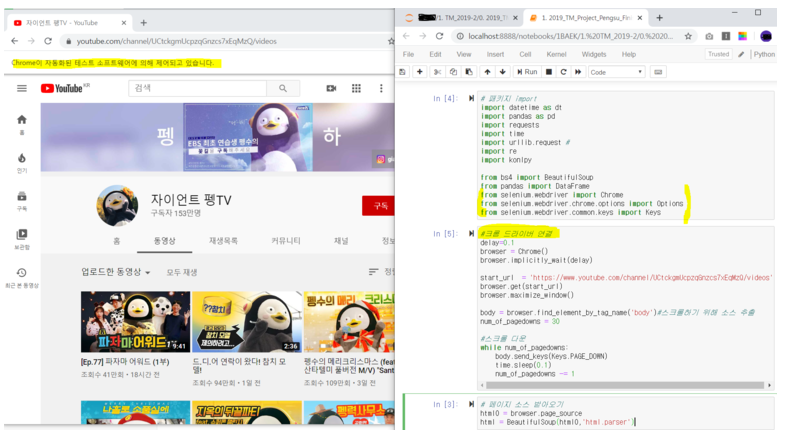The image size is (785, 434).
Task: Open History clock icon in sidebar
Action: (22, 277)
